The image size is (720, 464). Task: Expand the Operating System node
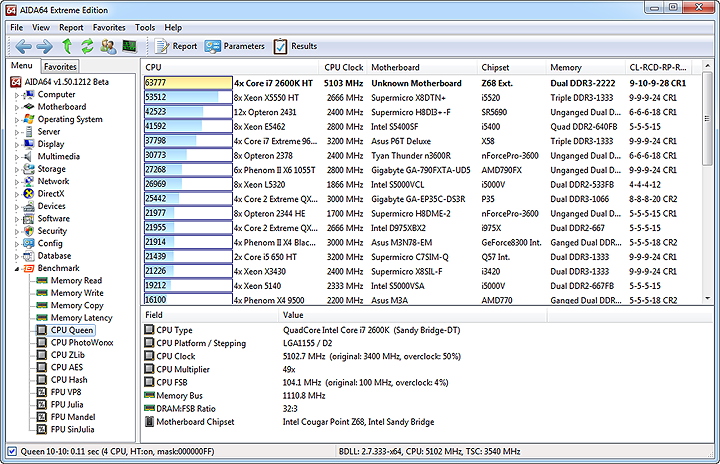pyautogui.click(x=17, y=120)
